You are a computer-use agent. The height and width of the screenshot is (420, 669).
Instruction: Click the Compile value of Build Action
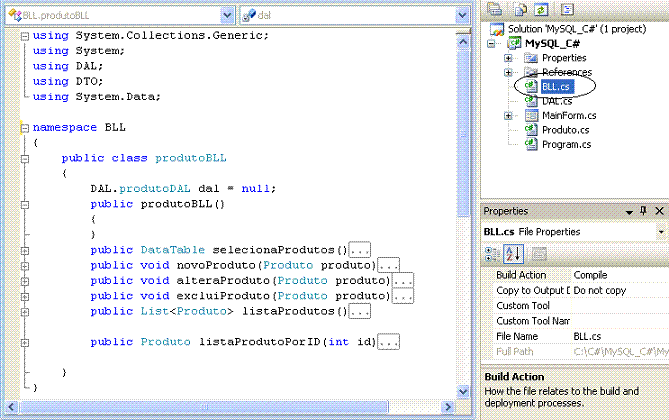tap(590, 275)
